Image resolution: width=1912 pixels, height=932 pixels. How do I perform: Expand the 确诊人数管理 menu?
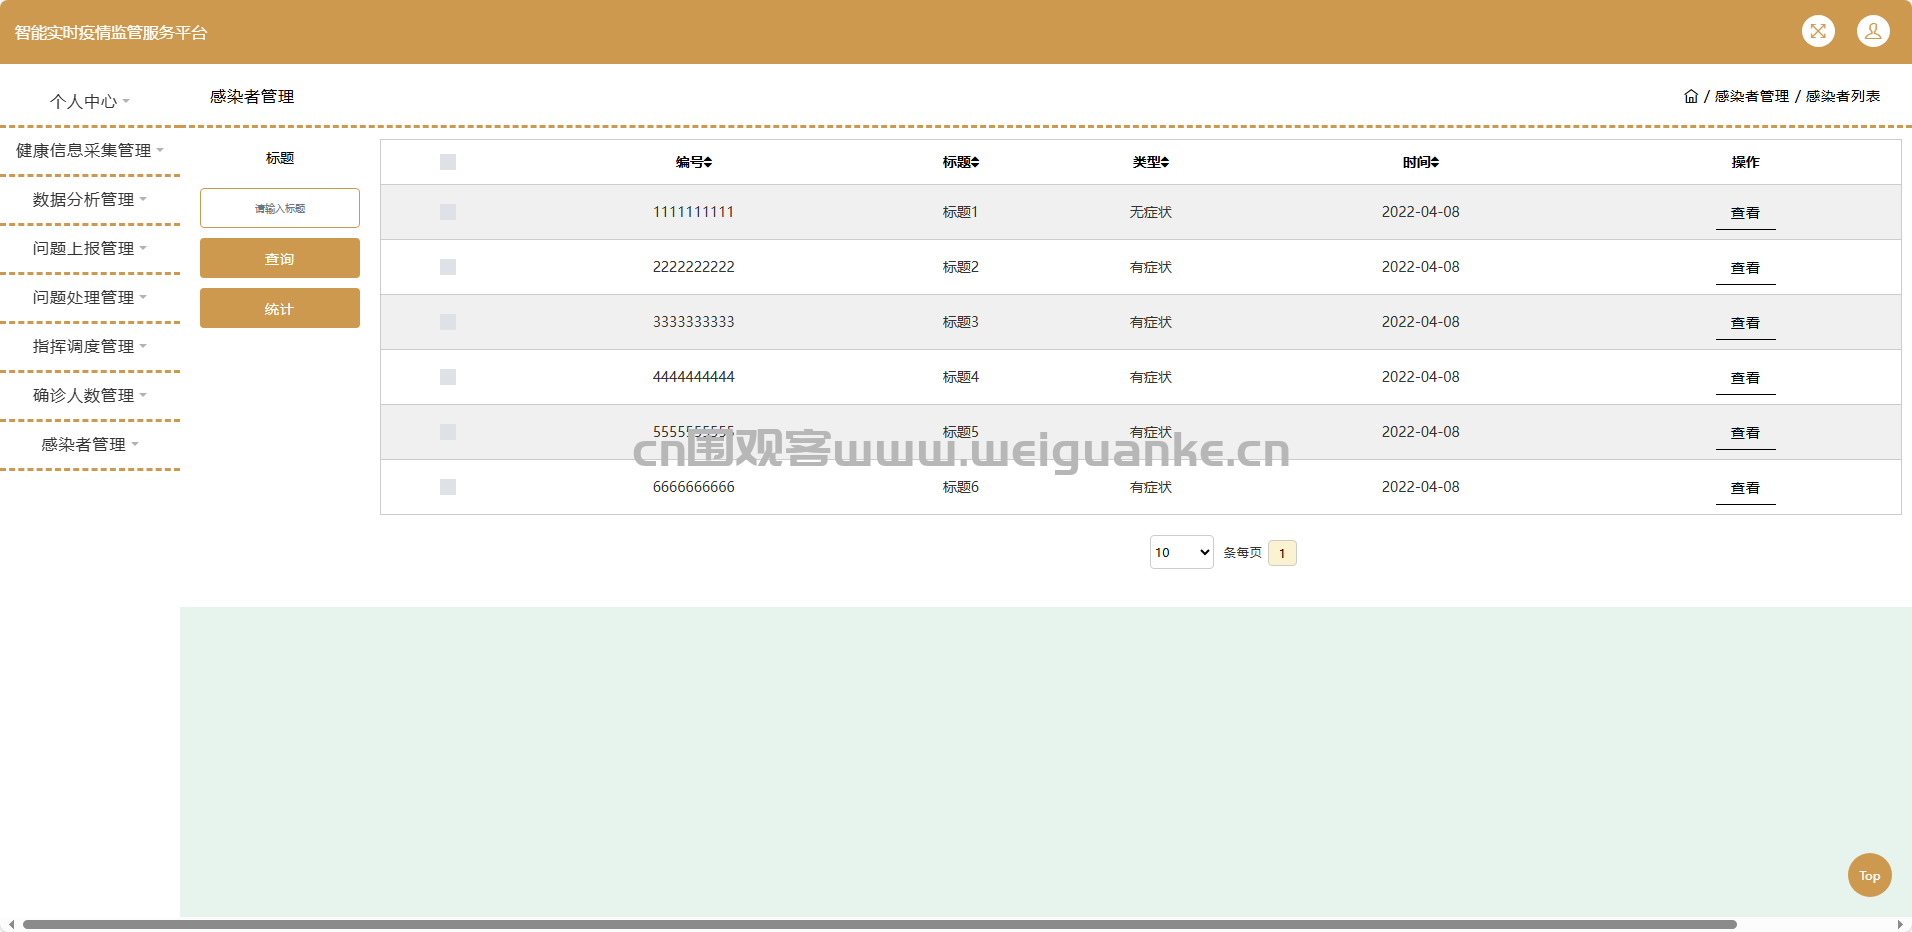90,395
